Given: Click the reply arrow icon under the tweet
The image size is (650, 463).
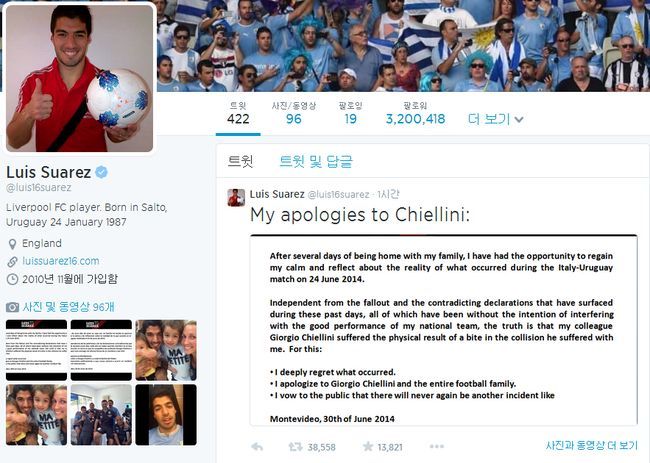Looking at the screenshot, I should [x=257, y=447].
